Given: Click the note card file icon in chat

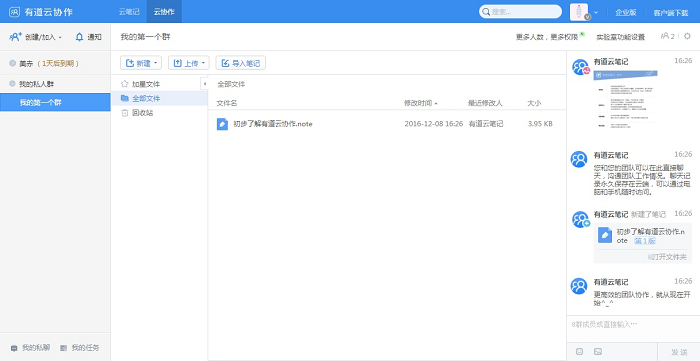Looking at the screenshot, I should (x=605, y=235).
